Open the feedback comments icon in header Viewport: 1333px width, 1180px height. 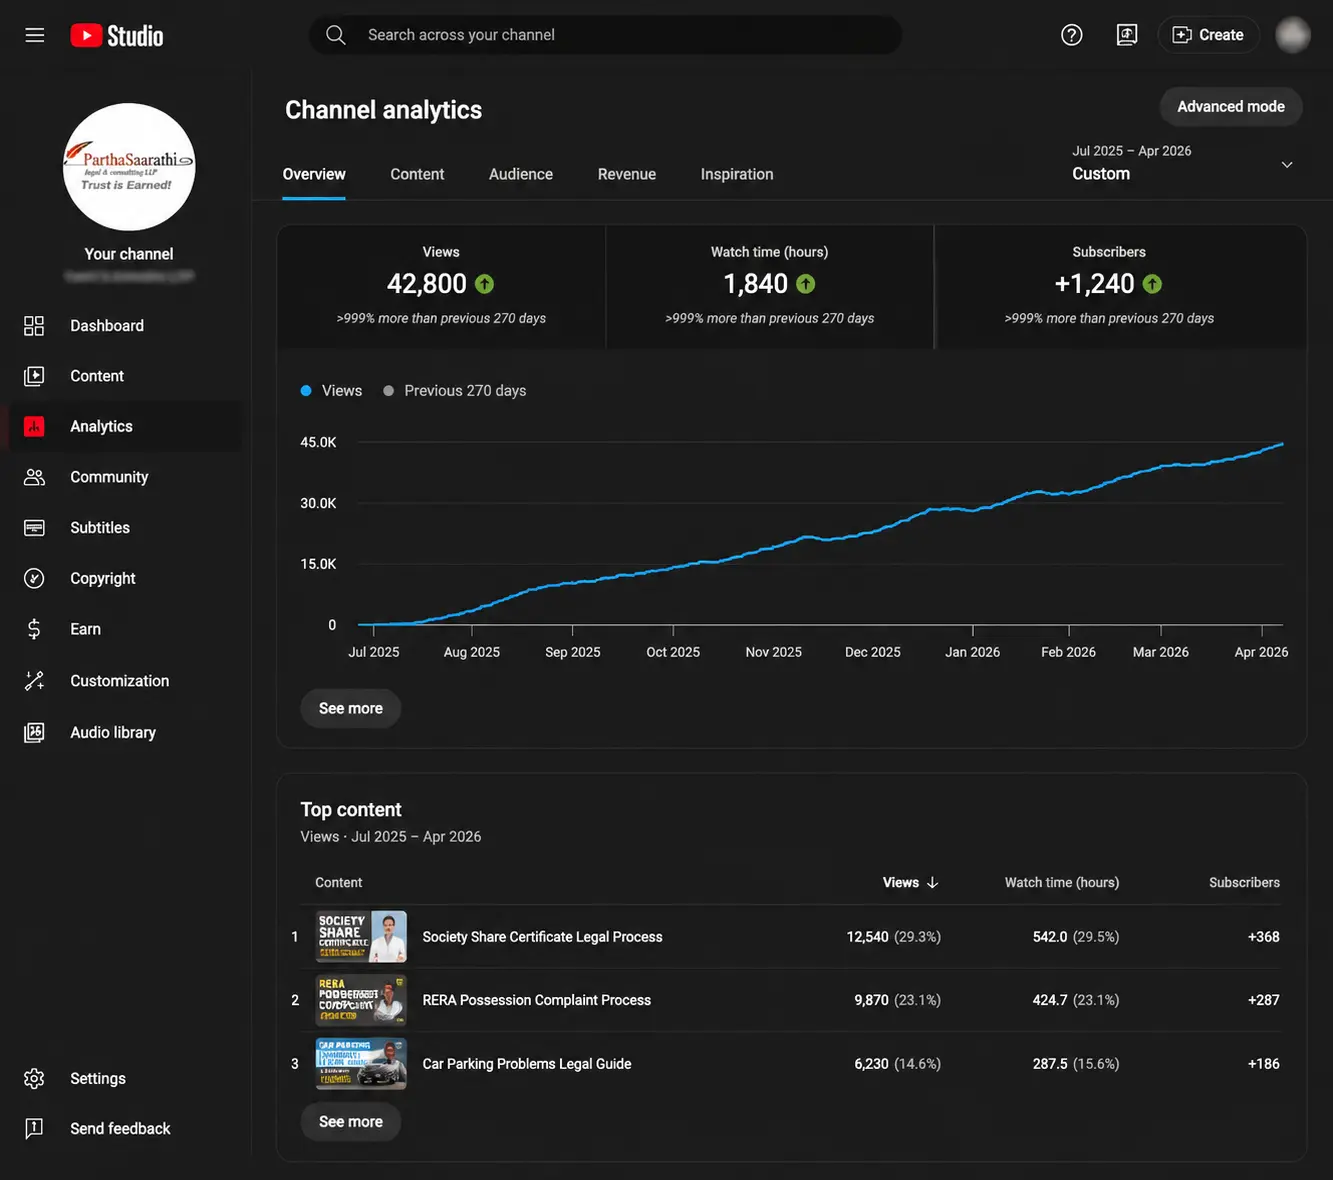click(1127, 35)
